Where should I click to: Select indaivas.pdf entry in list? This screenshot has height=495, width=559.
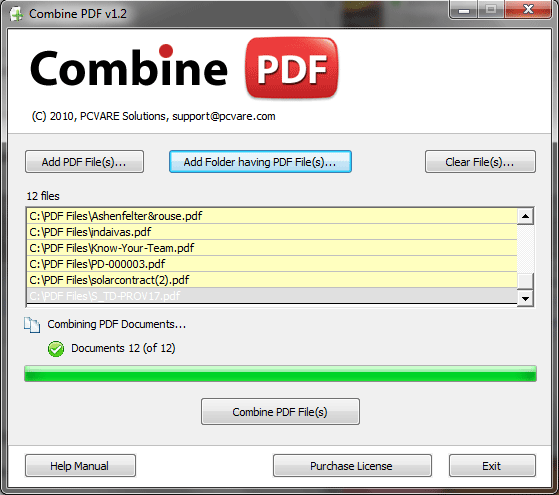[x=272, y=232]
